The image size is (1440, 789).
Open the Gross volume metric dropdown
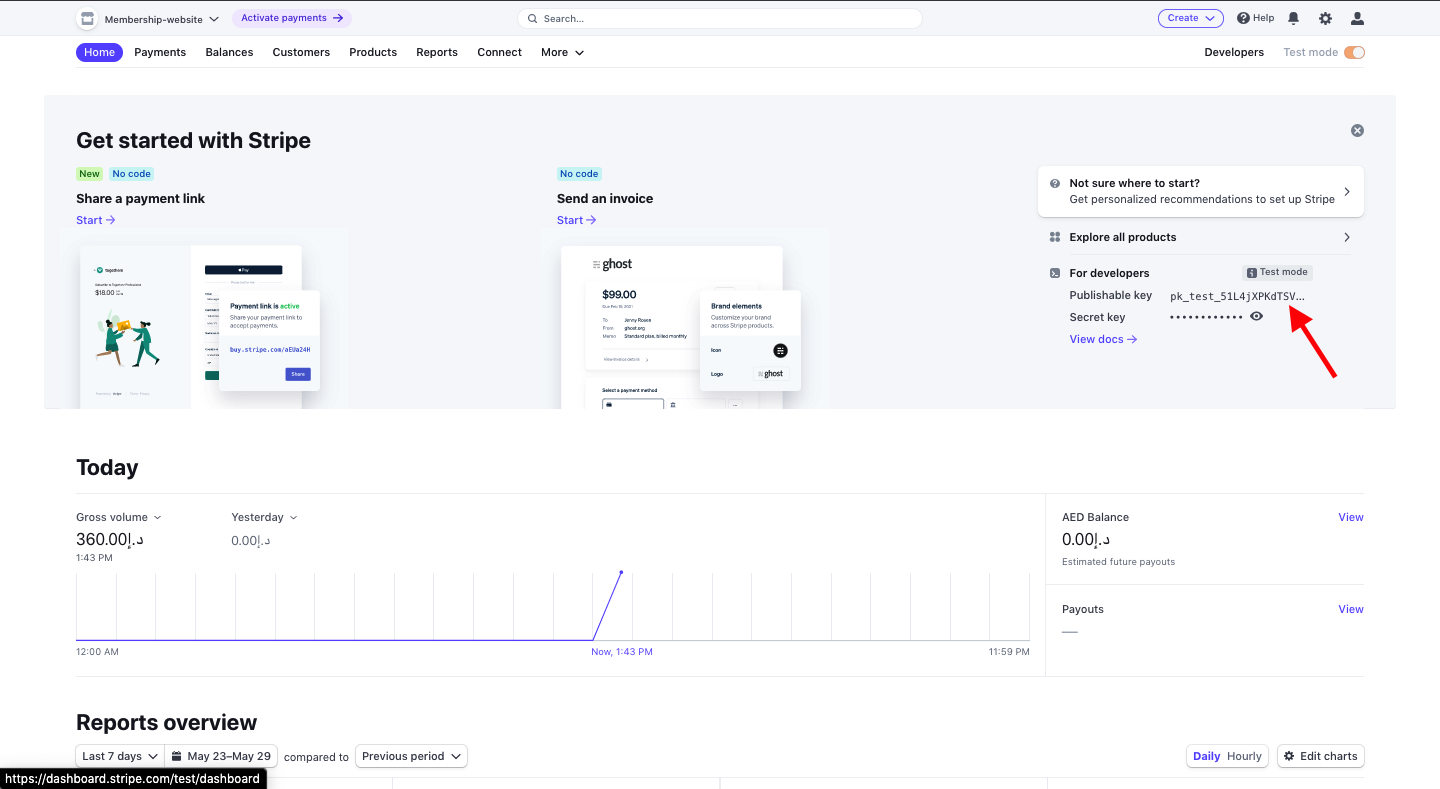point(119,517)
